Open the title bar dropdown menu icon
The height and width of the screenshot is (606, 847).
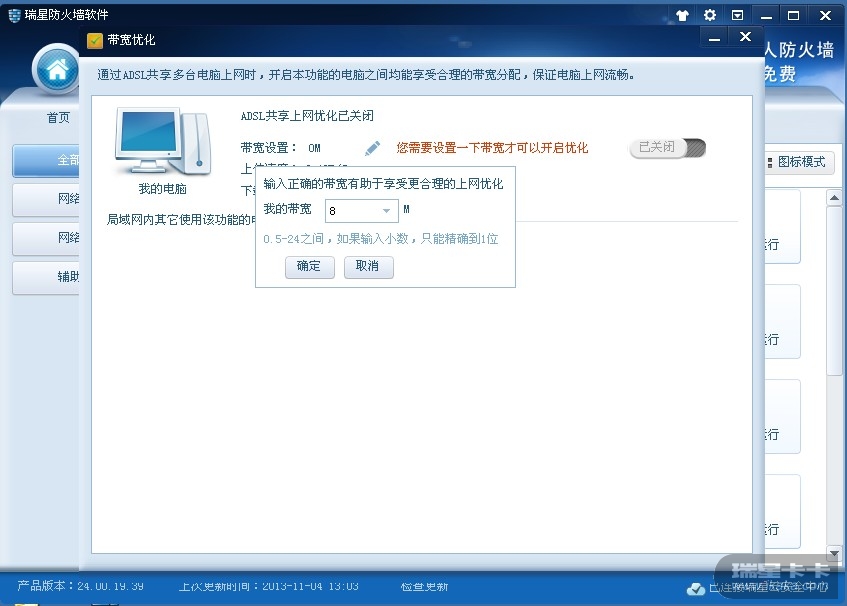[x=737, y=15]
